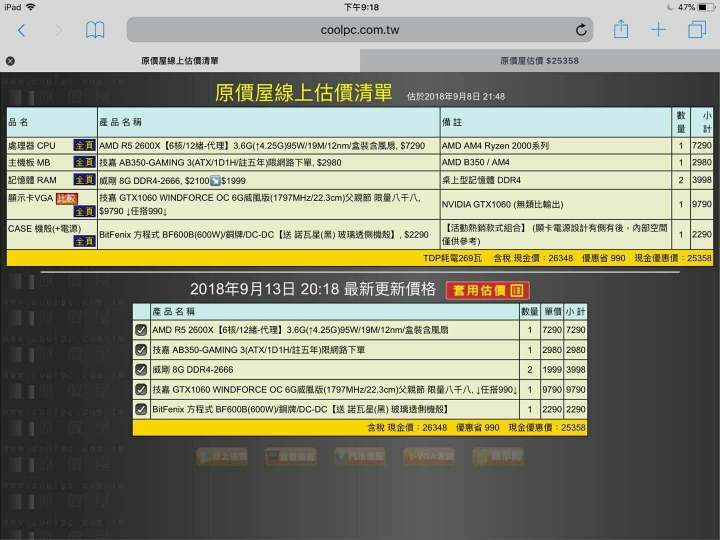Select the AMD R5 2600X product name in the top table
This screenshot has width=720, height=540.
[x=262, y=146]
